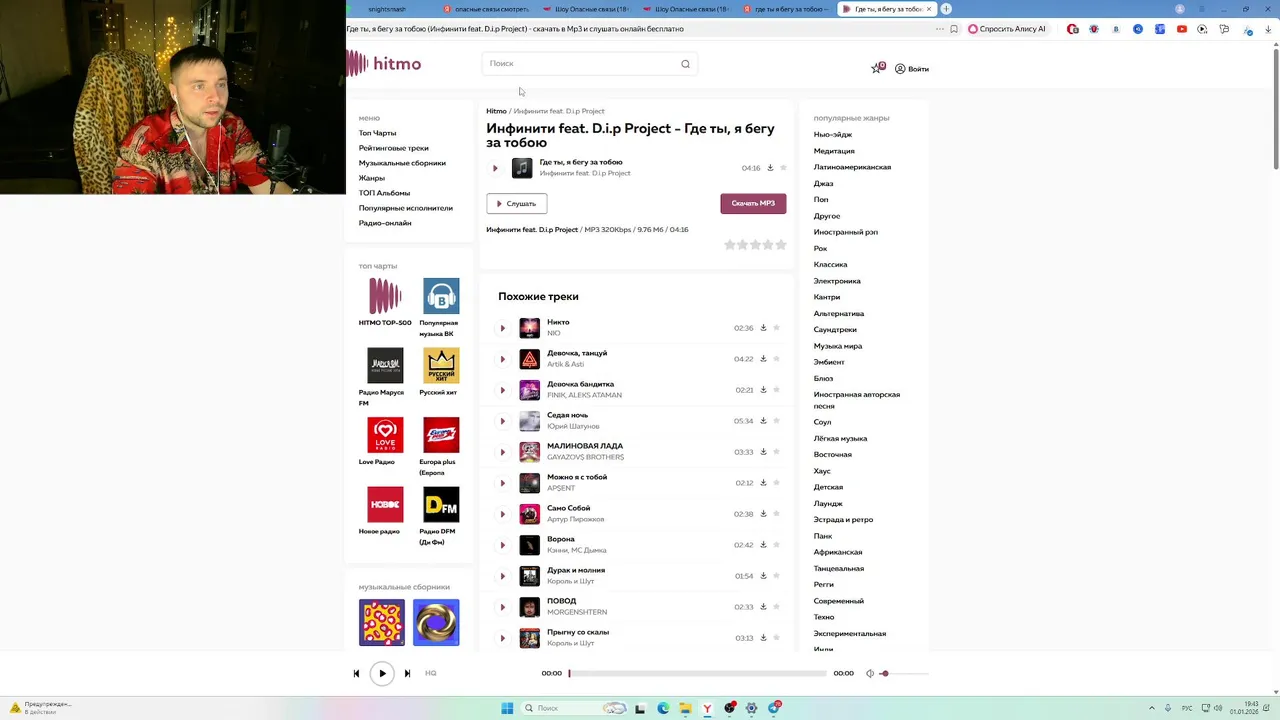Play the main track using small play arrow
Viewport: 1280px width, 720px height.
[x=495, y=168]
